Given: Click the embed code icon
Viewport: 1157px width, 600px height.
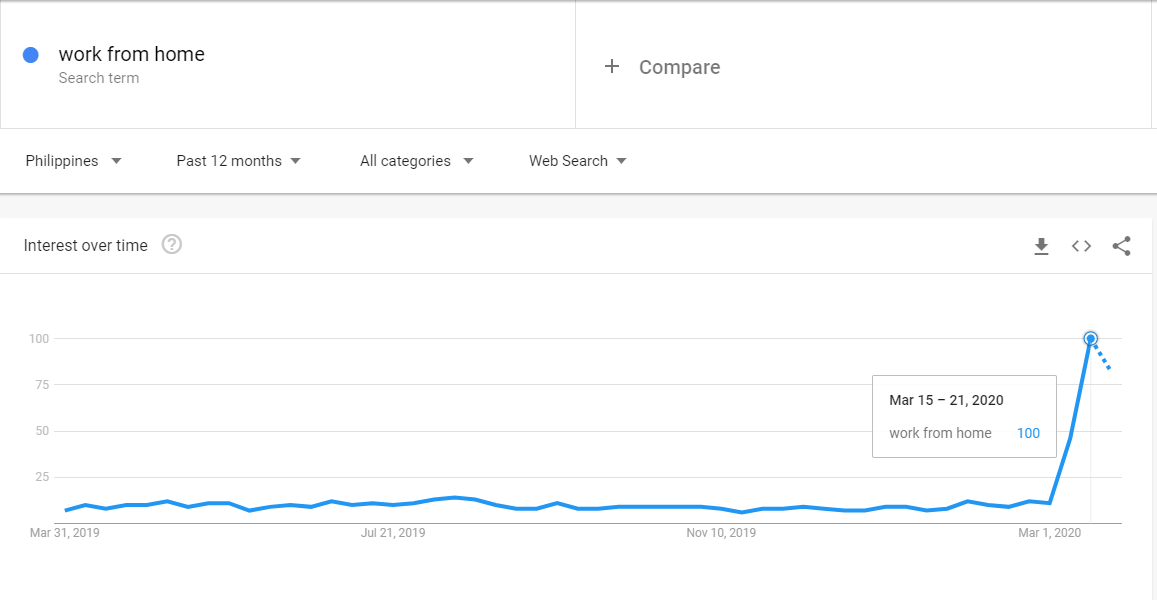Looking at the screenshot, I should [1081, 246].
